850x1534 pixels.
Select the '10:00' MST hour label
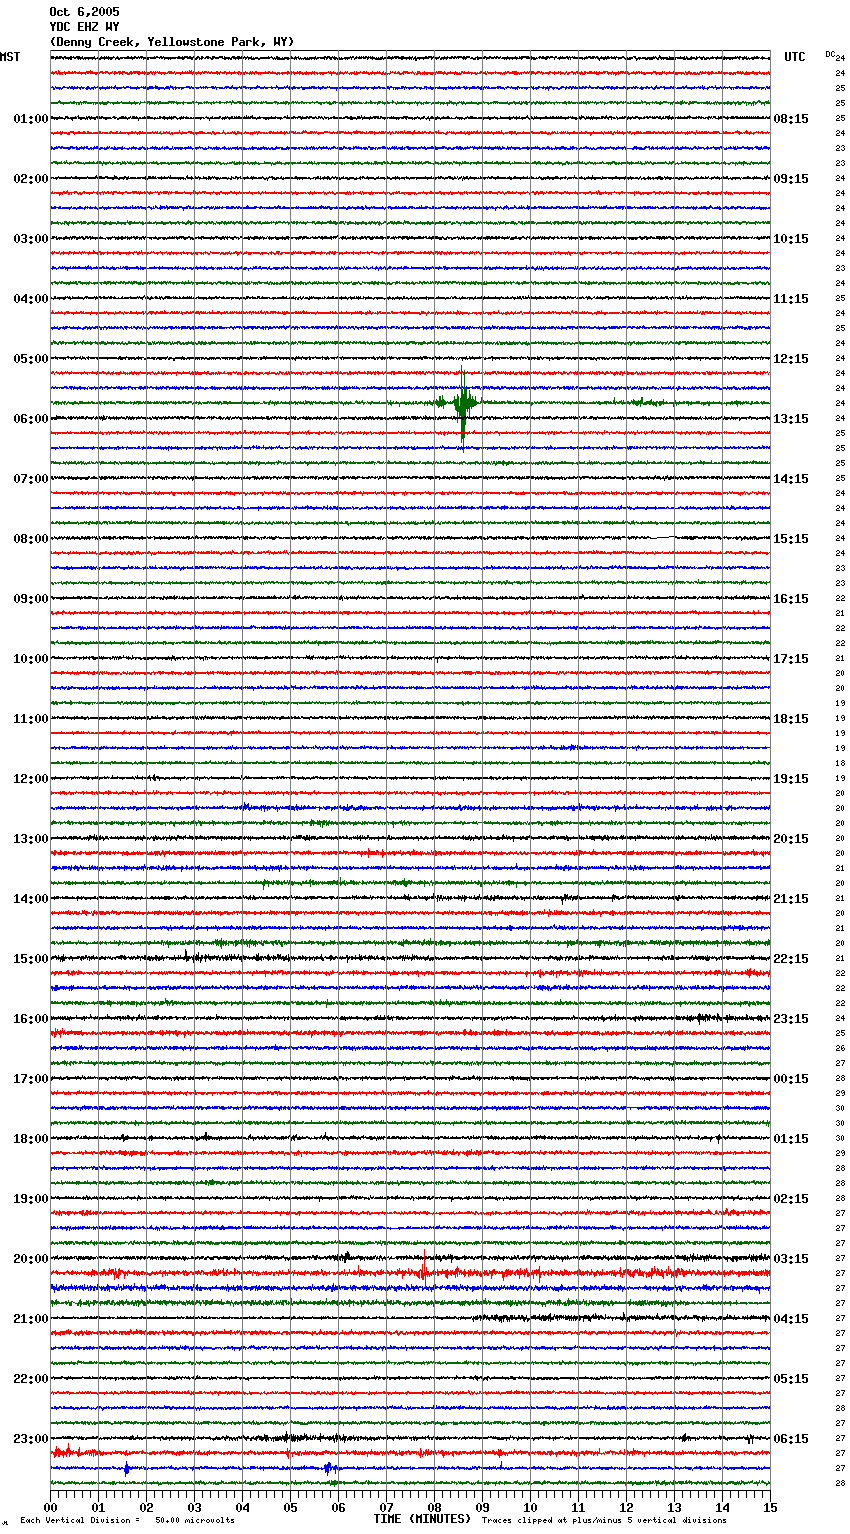(x=31, y=659)
